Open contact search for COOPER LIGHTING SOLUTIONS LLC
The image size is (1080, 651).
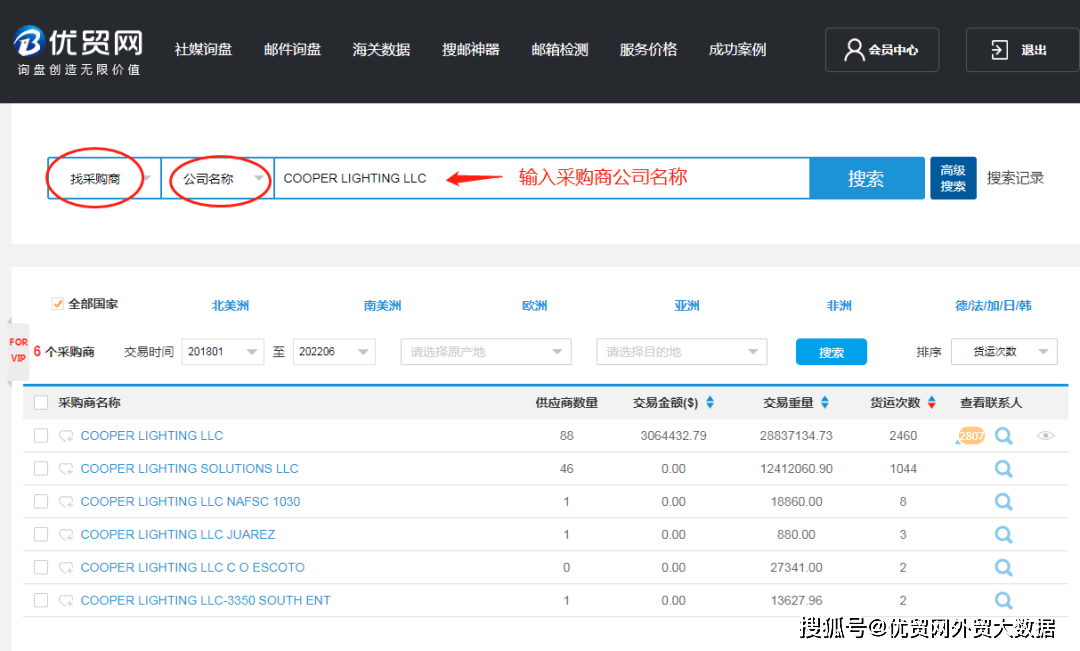pos(1003,468)
